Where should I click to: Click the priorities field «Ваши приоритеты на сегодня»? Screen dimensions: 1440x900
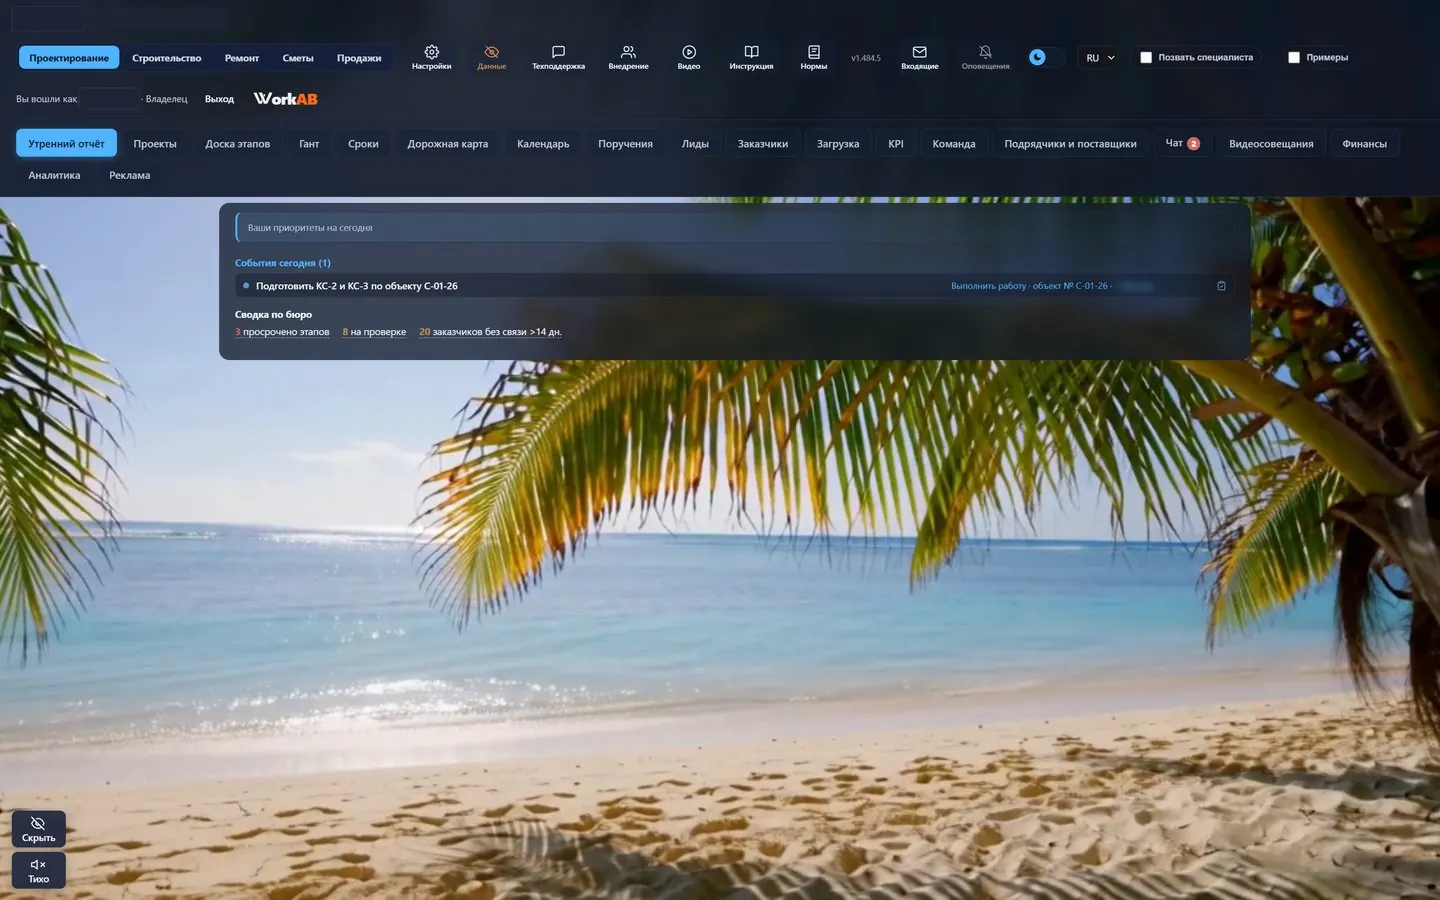735,228
